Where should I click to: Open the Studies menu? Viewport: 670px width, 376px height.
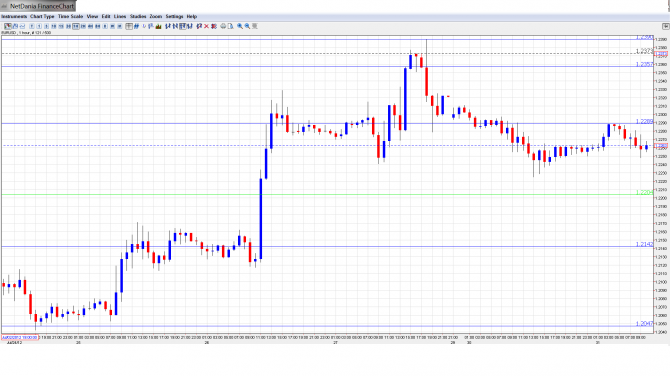point(138,16)
